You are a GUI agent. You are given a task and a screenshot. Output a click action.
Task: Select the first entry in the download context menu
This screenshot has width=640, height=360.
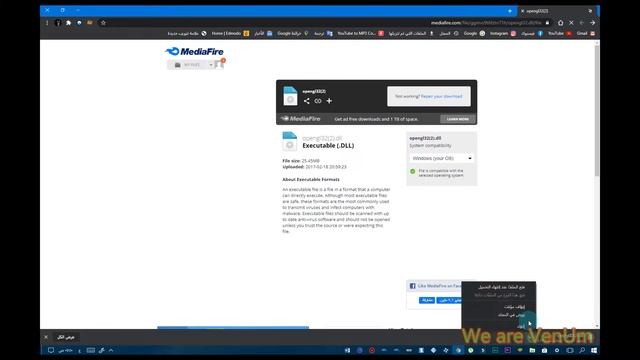499,287
